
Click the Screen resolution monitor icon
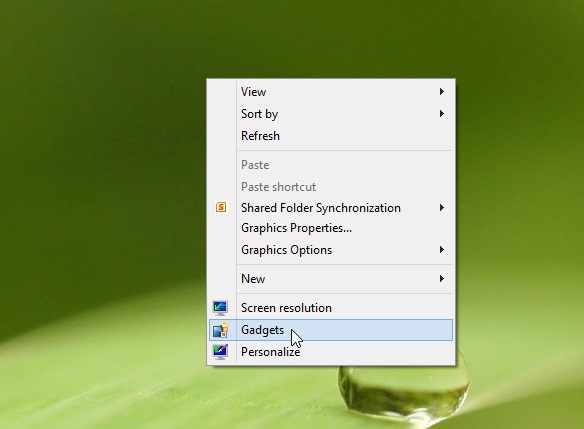click(220, 308)
